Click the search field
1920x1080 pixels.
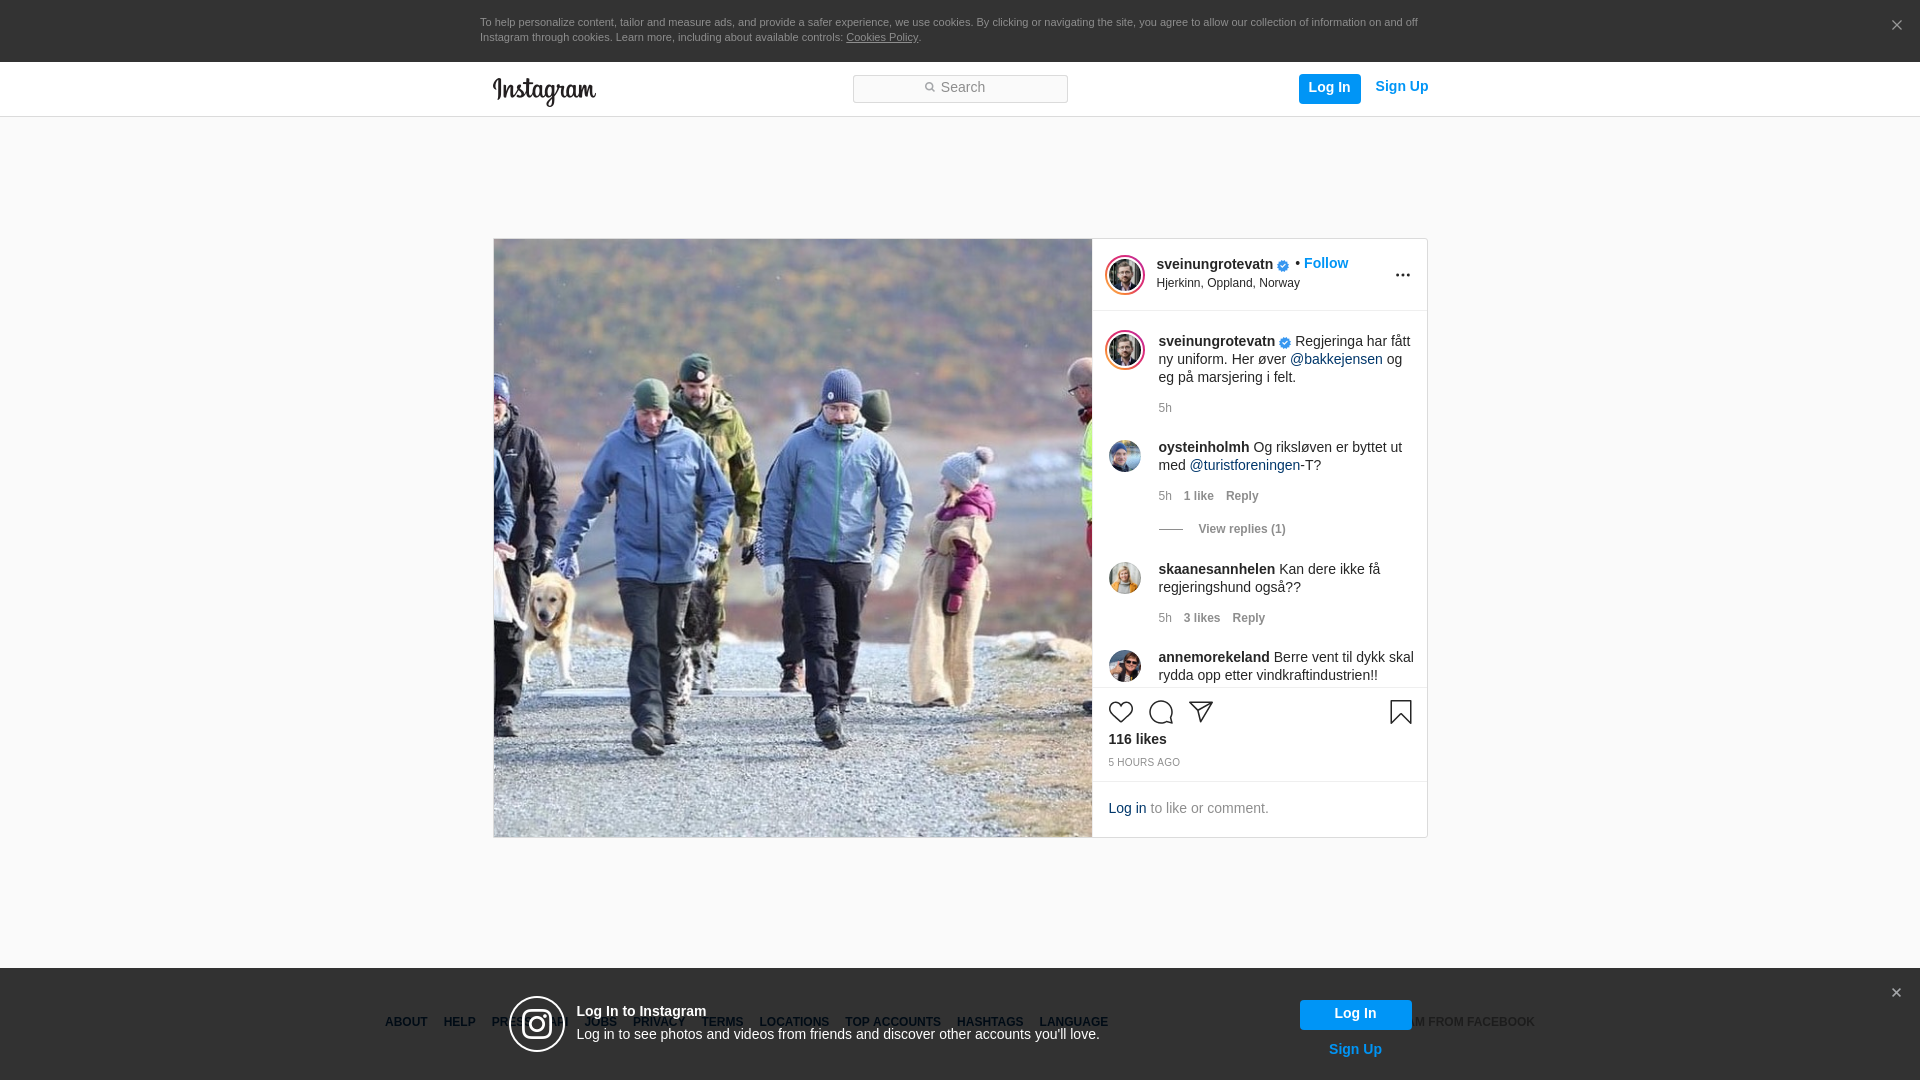pyautogui.click(x=960, y=88)
